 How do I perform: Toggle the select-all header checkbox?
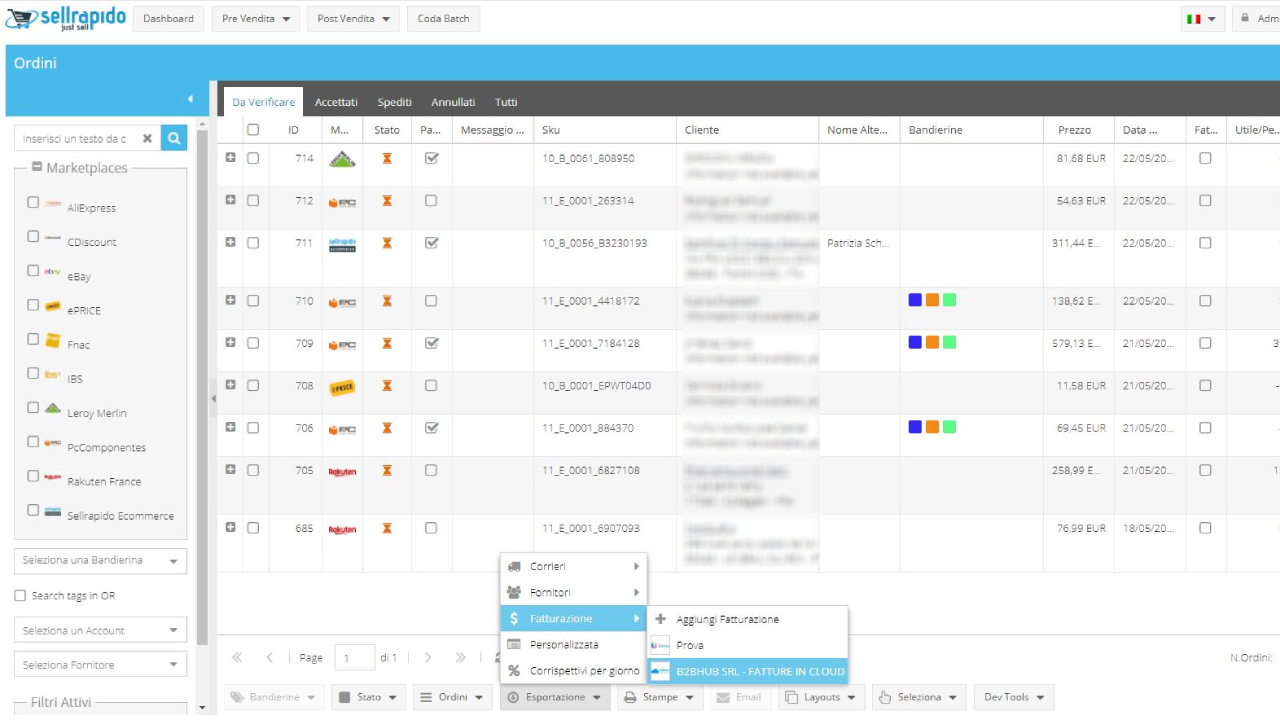(x=253, y=130)
